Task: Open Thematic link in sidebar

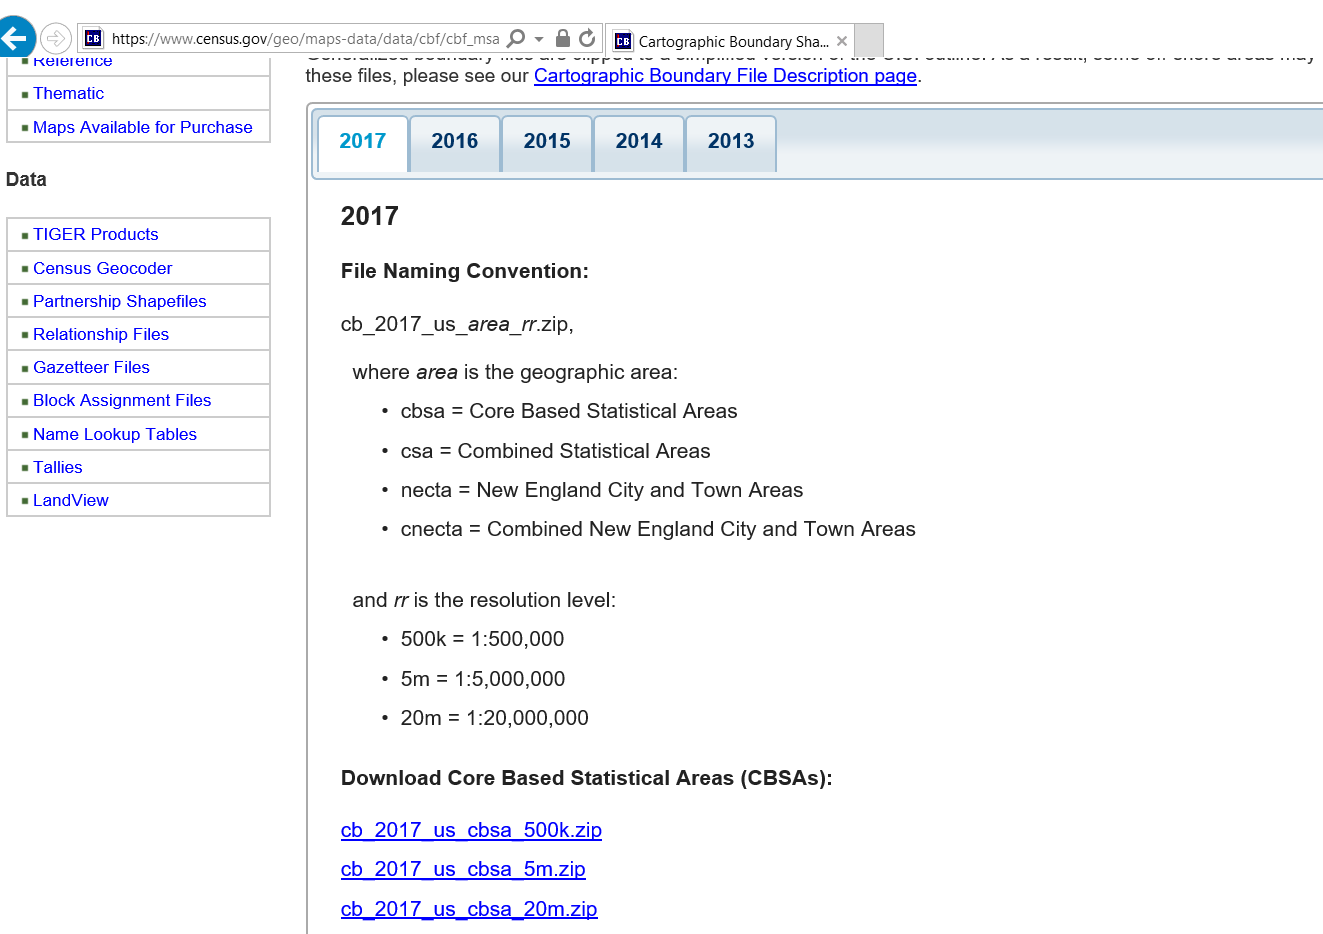Action: click(x=68, y=93)
